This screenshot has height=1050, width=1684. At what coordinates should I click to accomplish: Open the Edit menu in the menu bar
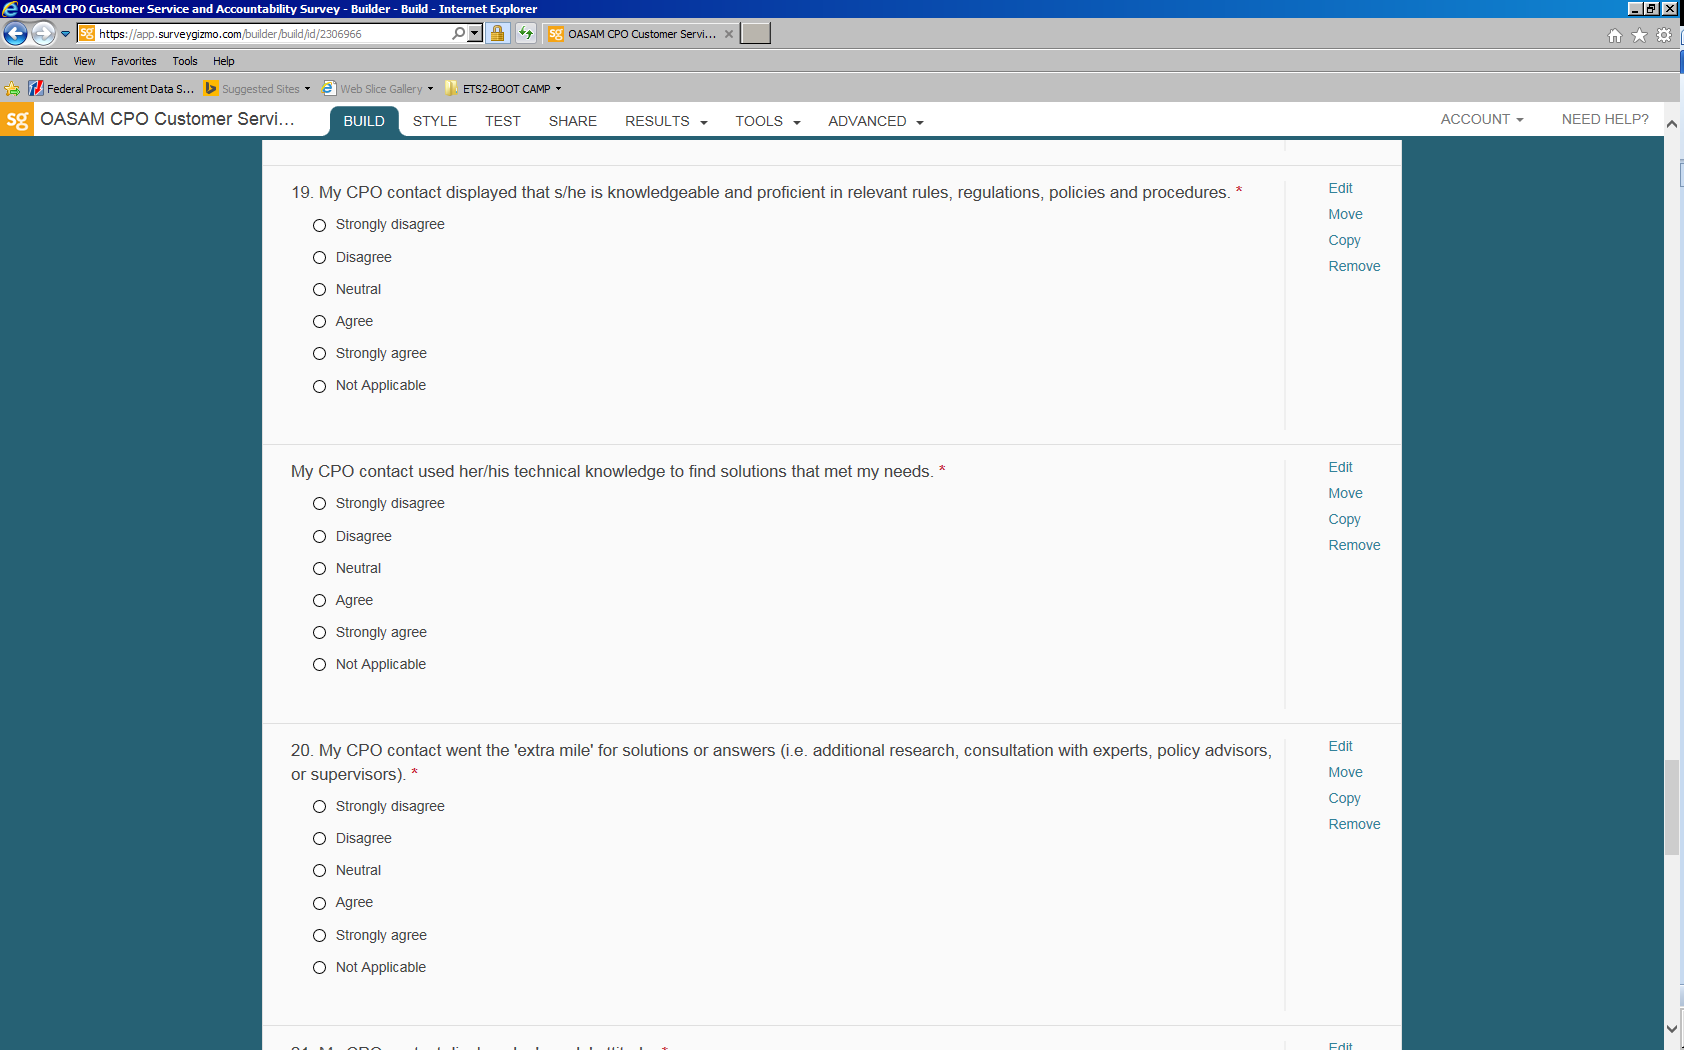[x=48, y=61]
